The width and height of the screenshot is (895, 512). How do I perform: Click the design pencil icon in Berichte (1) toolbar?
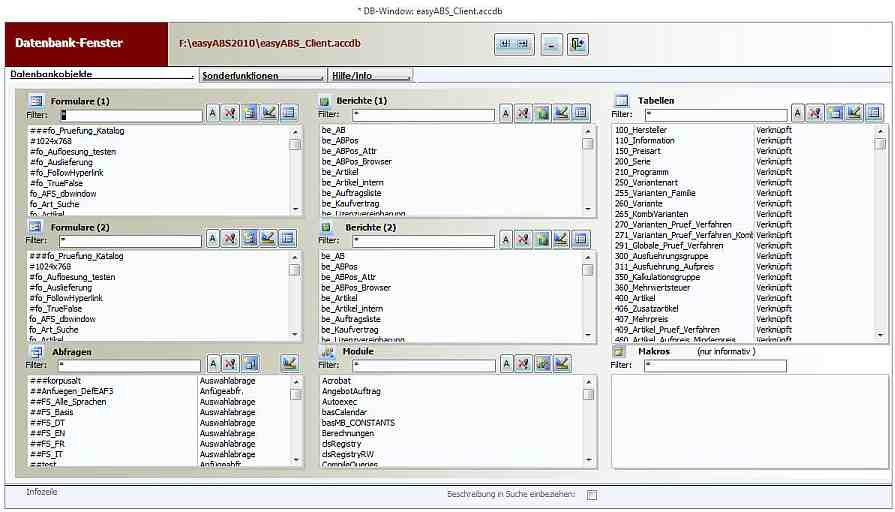point(562,113)
